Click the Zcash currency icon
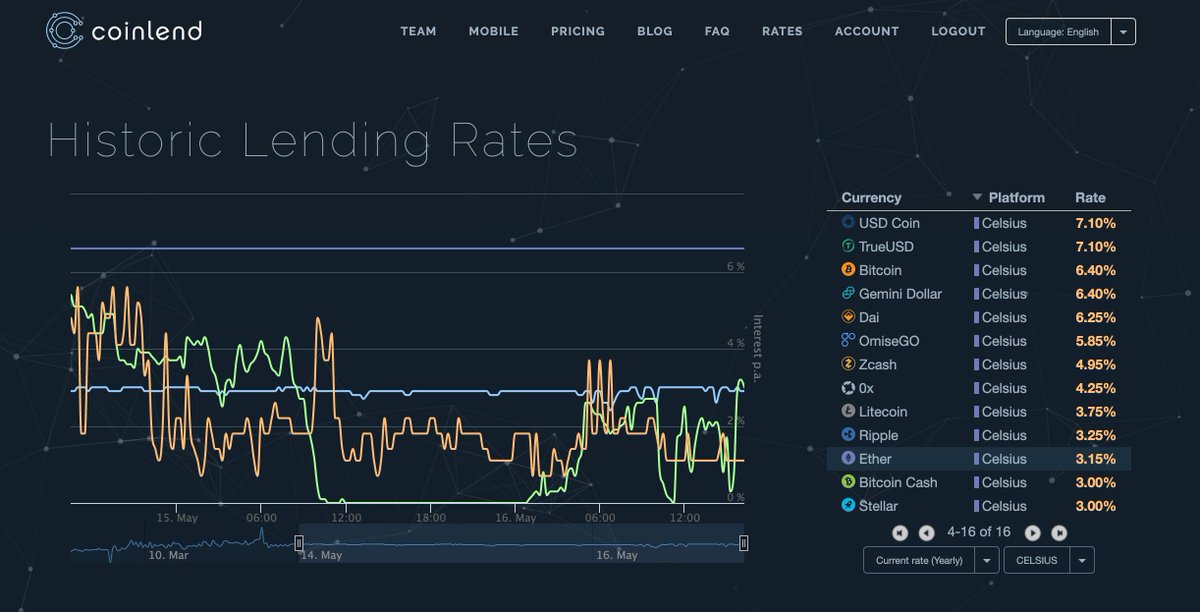 pyautogui.click(x=848, y=365)
